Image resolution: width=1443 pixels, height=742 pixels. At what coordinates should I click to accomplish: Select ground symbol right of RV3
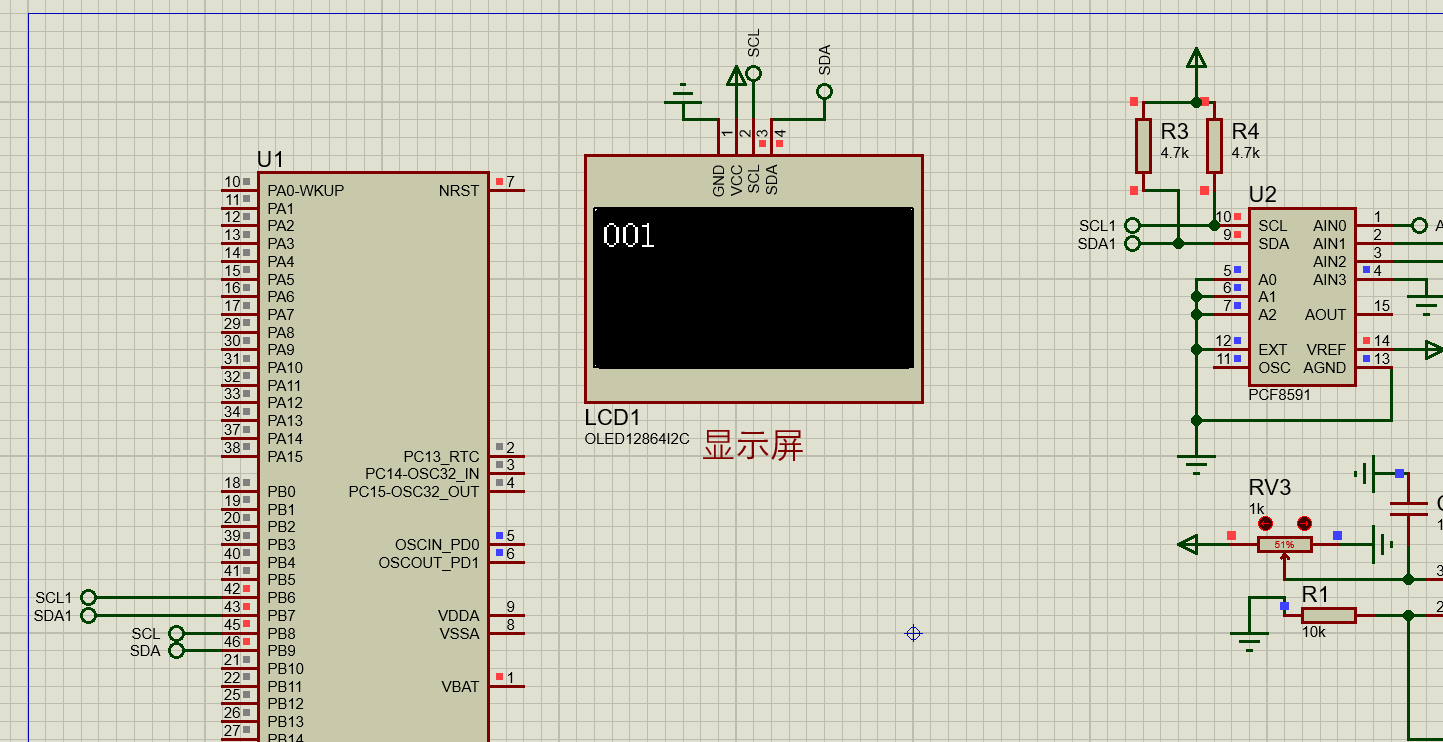coord(1384,544)
